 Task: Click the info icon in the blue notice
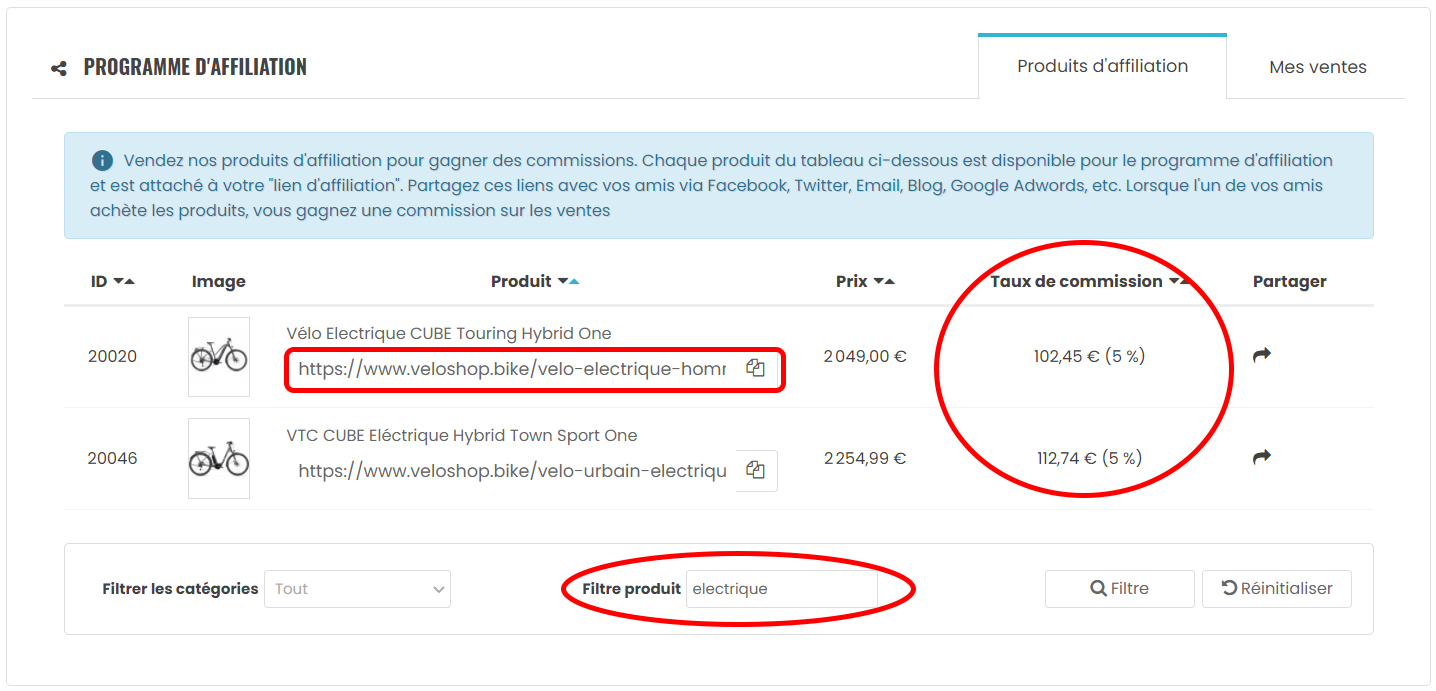tap(102, 161)
